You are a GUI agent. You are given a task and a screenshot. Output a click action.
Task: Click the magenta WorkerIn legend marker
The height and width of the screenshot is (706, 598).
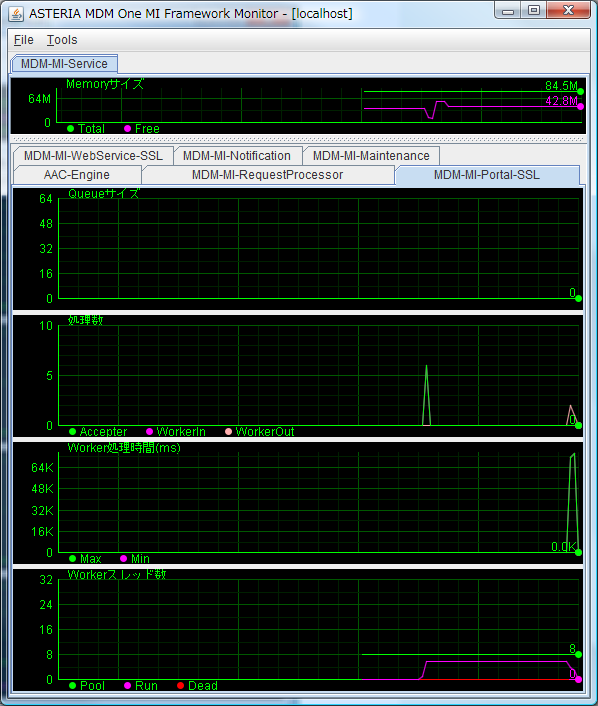coord(150,432)
